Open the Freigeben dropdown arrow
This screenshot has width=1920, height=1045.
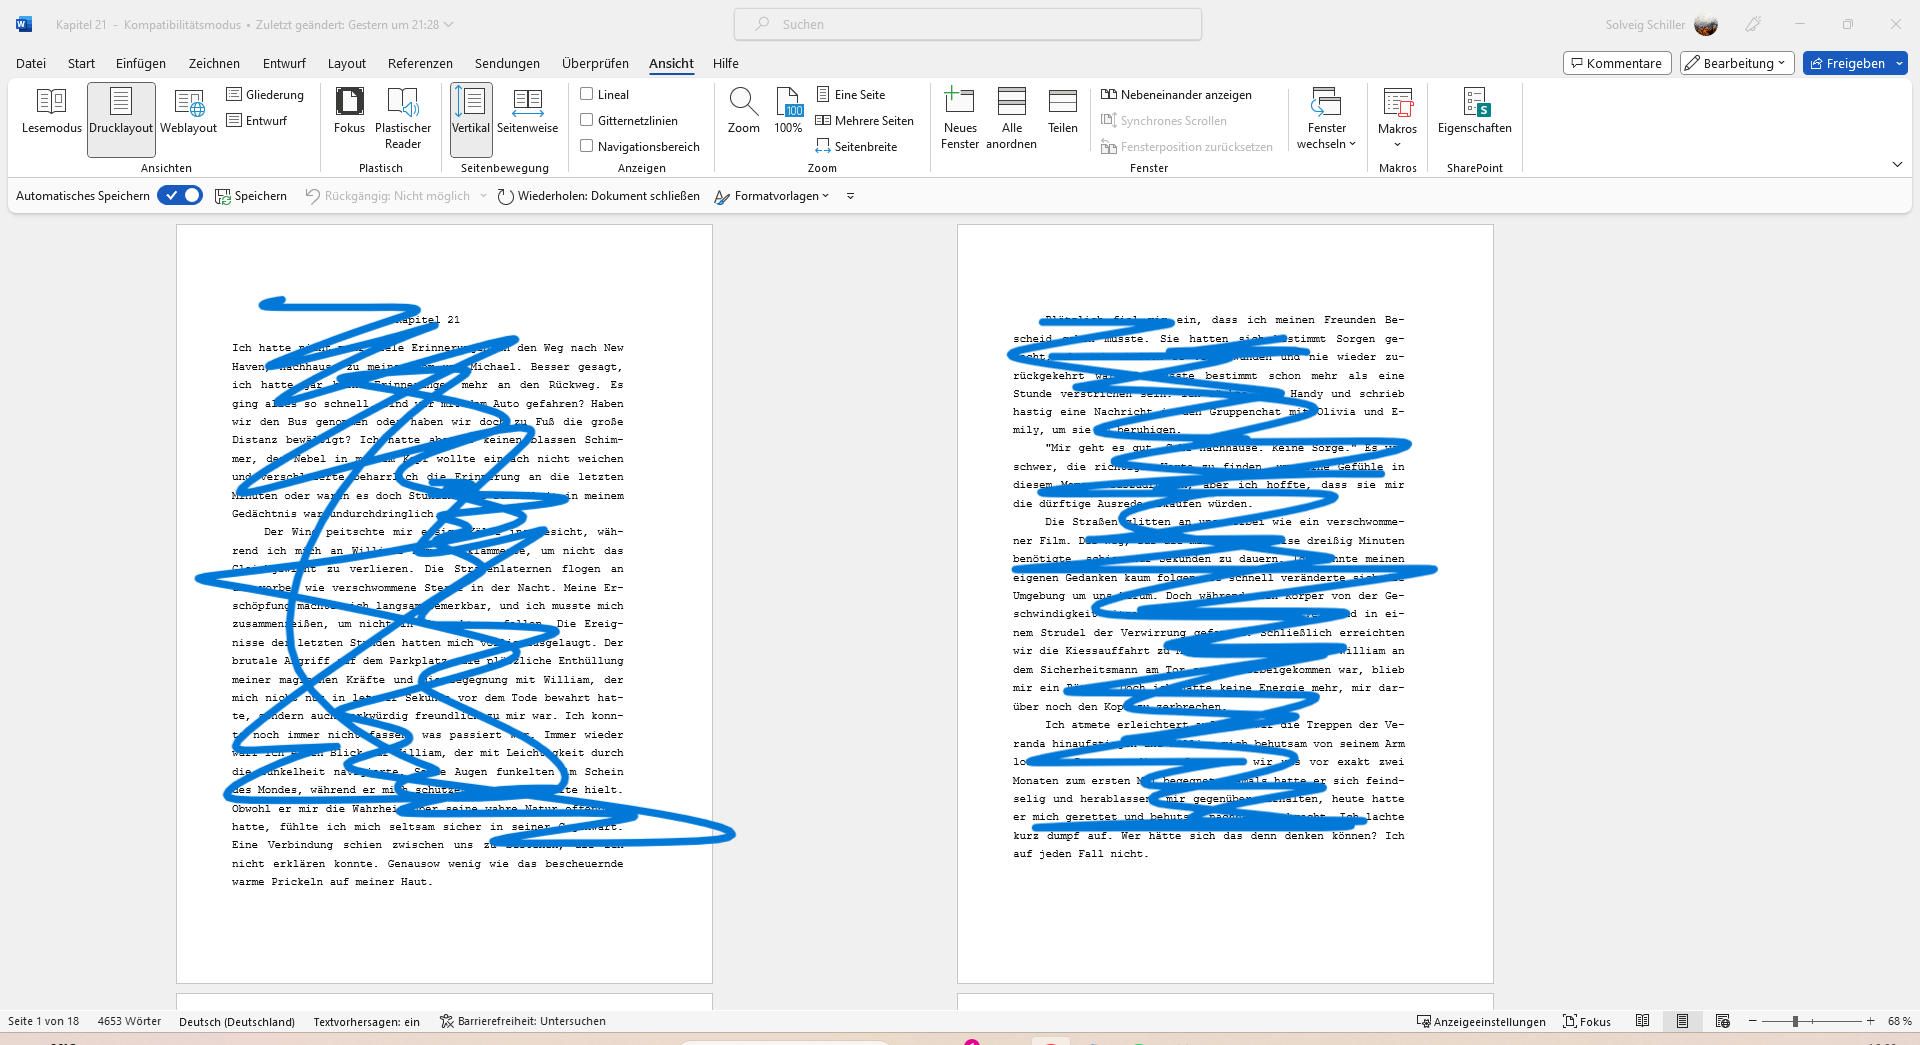click(x=1899, y=63)
